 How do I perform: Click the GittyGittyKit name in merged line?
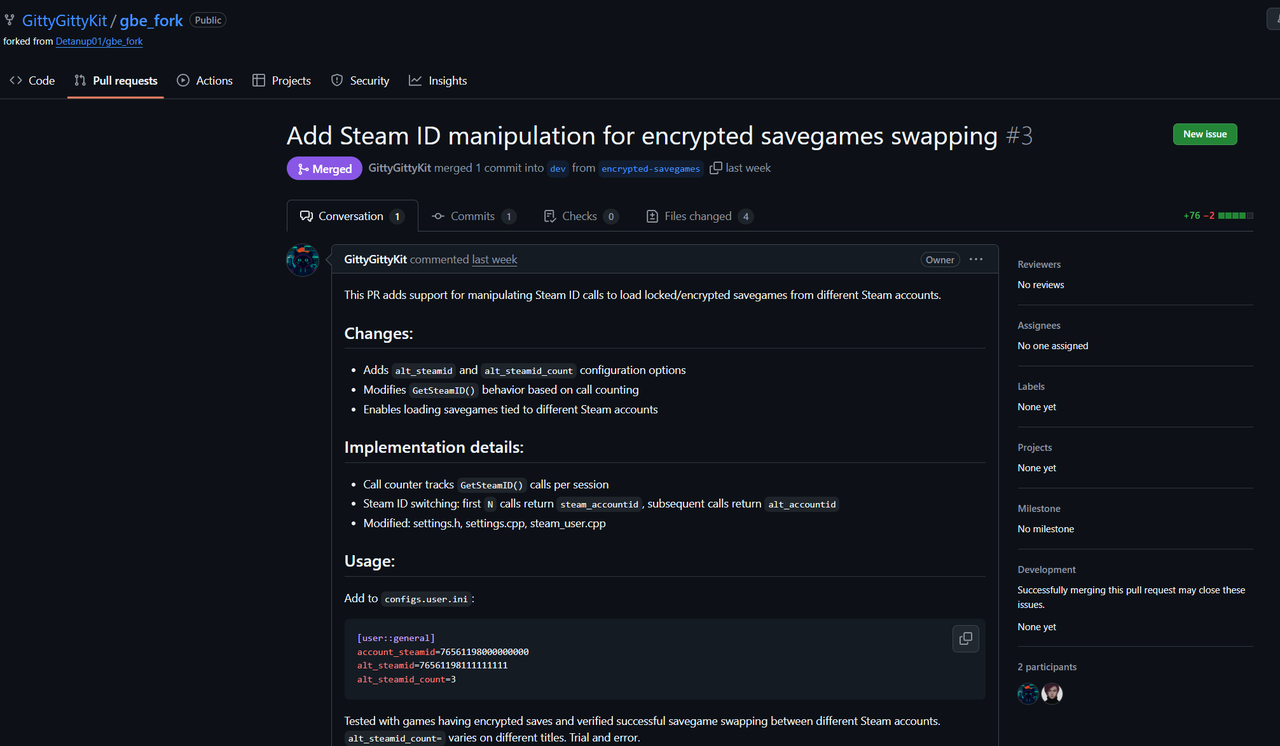tap(399, 168)
